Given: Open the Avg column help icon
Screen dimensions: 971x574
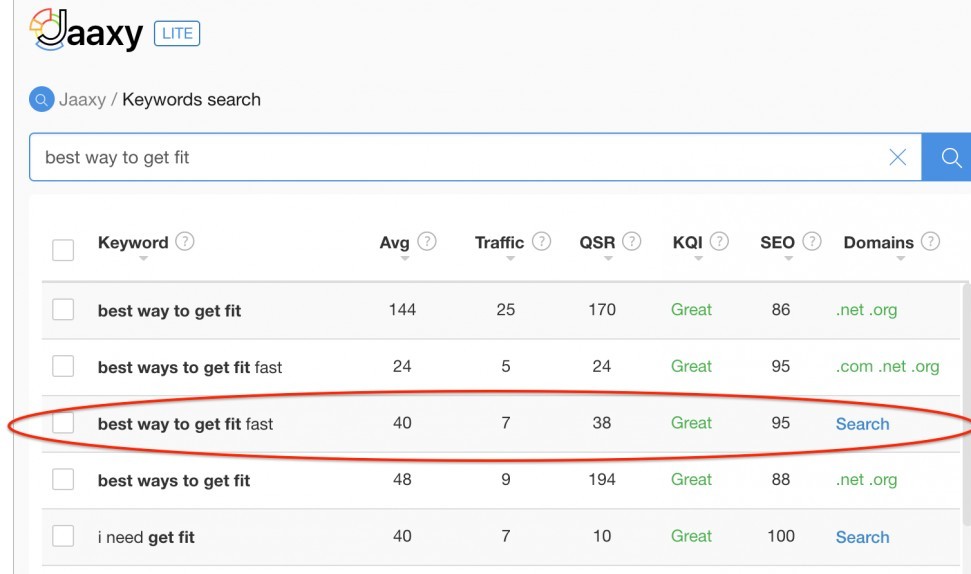Looking at the screenshot, I should tap(427, 241).
